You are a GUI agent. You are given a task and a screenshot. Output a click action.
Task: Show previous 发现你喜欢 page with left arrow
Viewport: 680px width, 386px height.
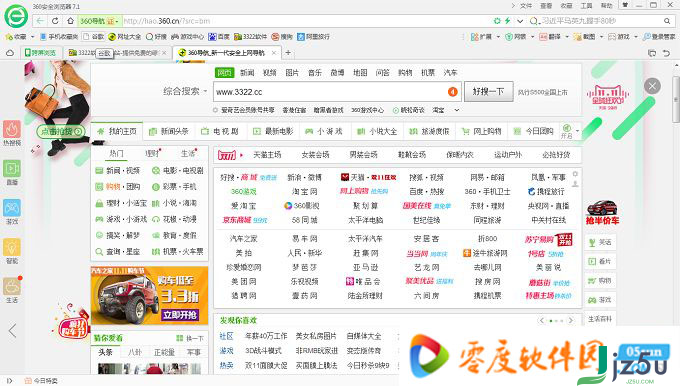click(x=542, y=321)
